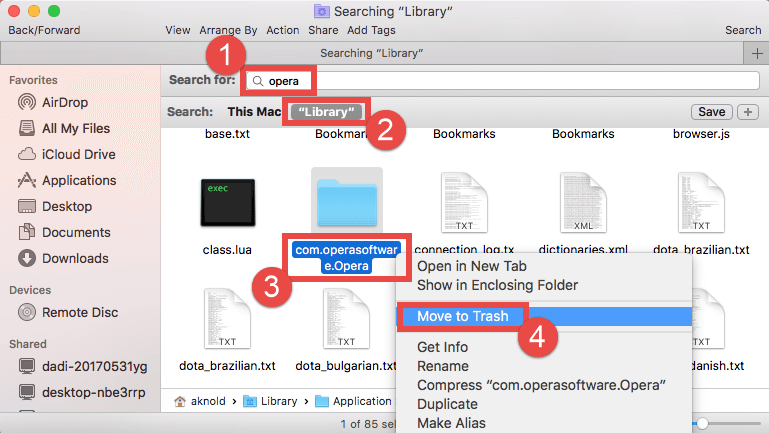The image size is (769, 433).
Task: Adjust the icon size slider
Action: 703,424
